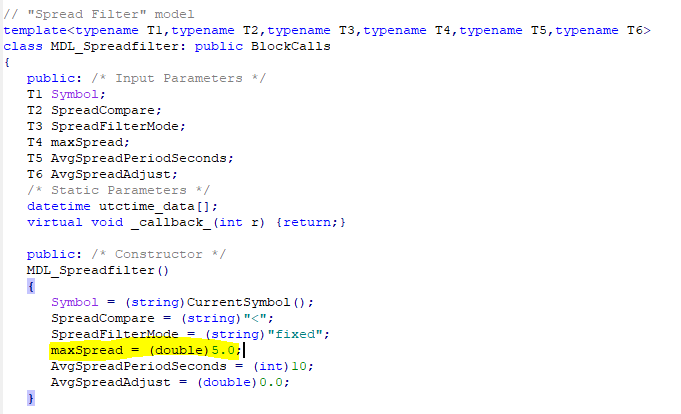This screenshot has width=681, height=414.
Task: Click the 'T3 SpreadFilterMode;' declaration
Action: click(x=106, y=126)
